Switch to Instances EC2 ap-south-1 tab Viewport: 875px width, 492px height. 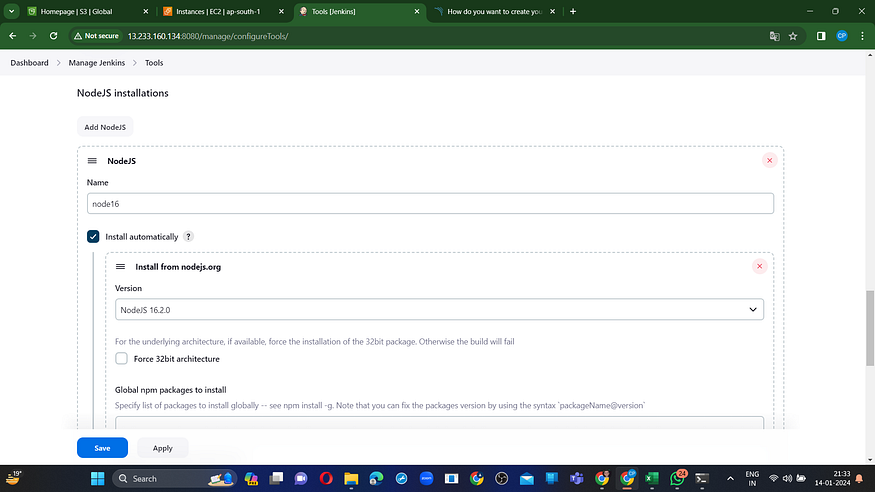(x=223, y=11)
